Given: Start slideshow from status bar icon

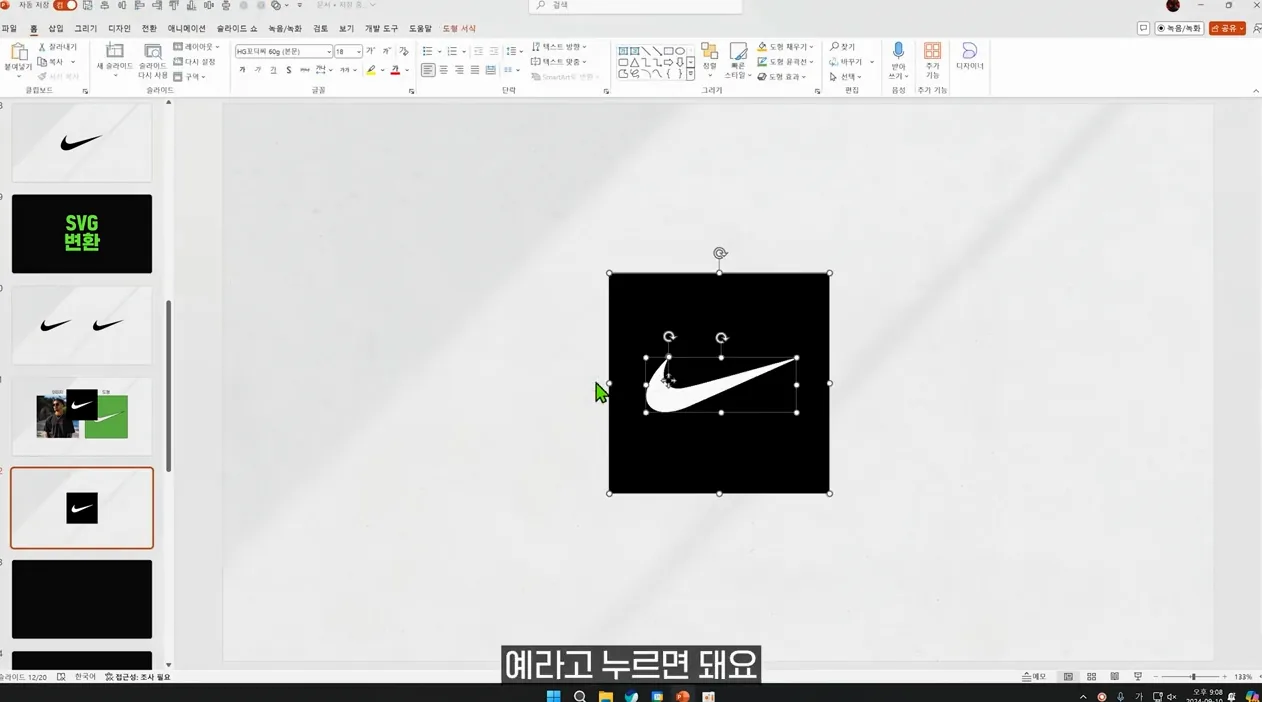Looking at the screenshot, I should click(x=1137, y=677).
